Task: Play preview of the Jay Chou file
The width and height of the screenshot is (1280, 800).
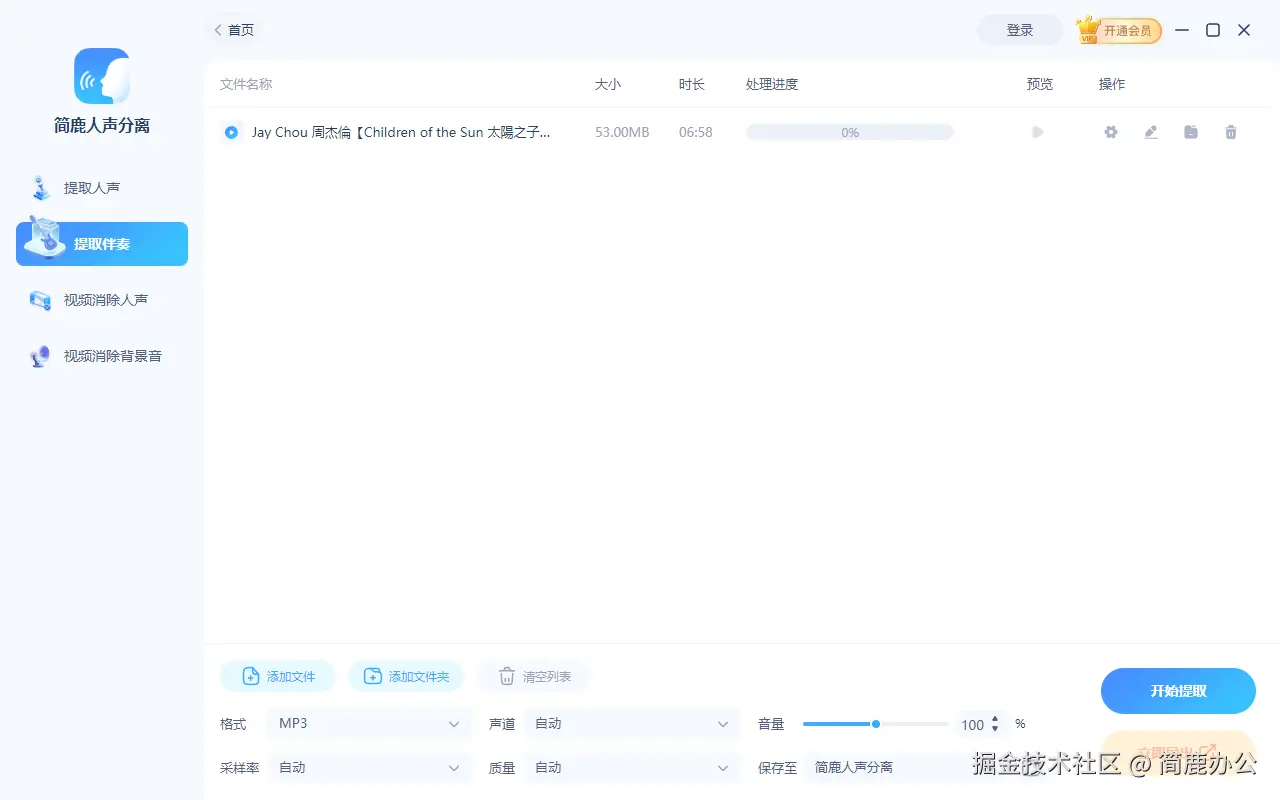Action: 1037,131
